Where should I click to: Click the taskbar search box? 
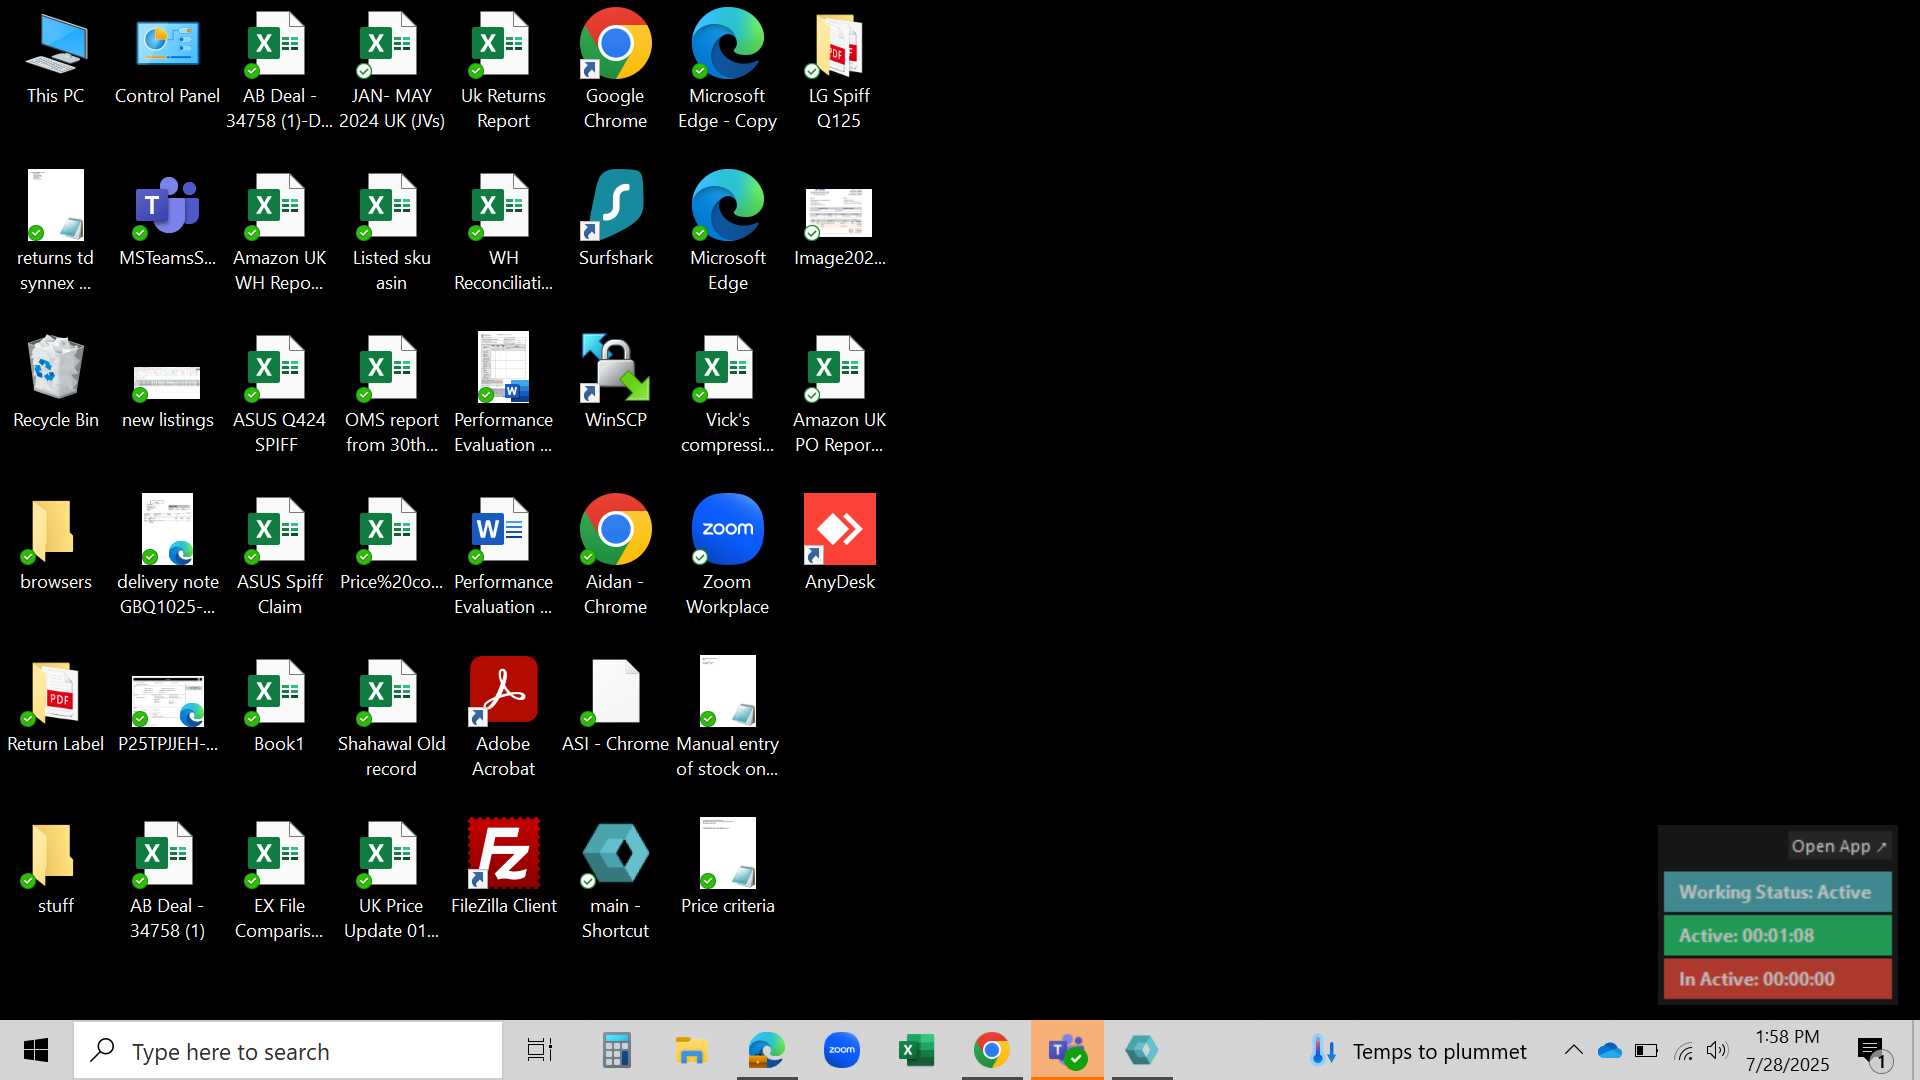tap(288, 1050)
